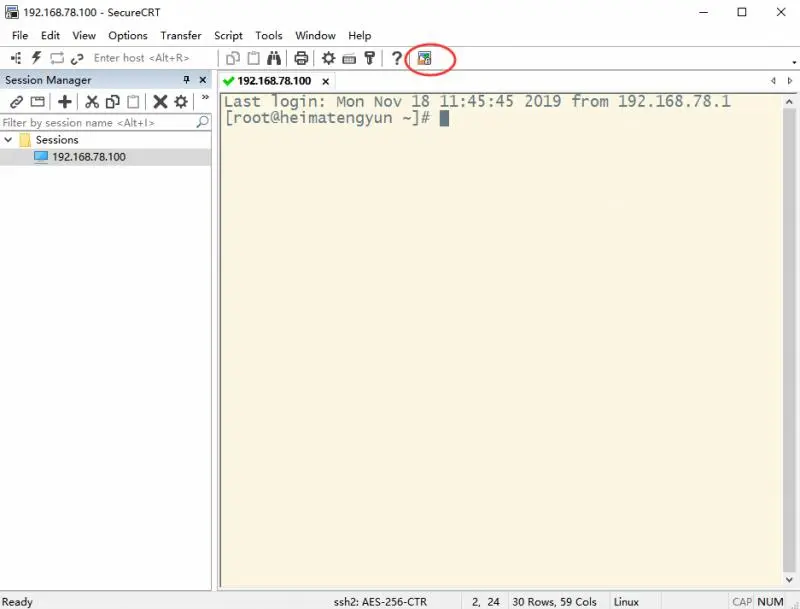
Task: Click the Reconnect toolbar icon
Action: coord(57,58)
